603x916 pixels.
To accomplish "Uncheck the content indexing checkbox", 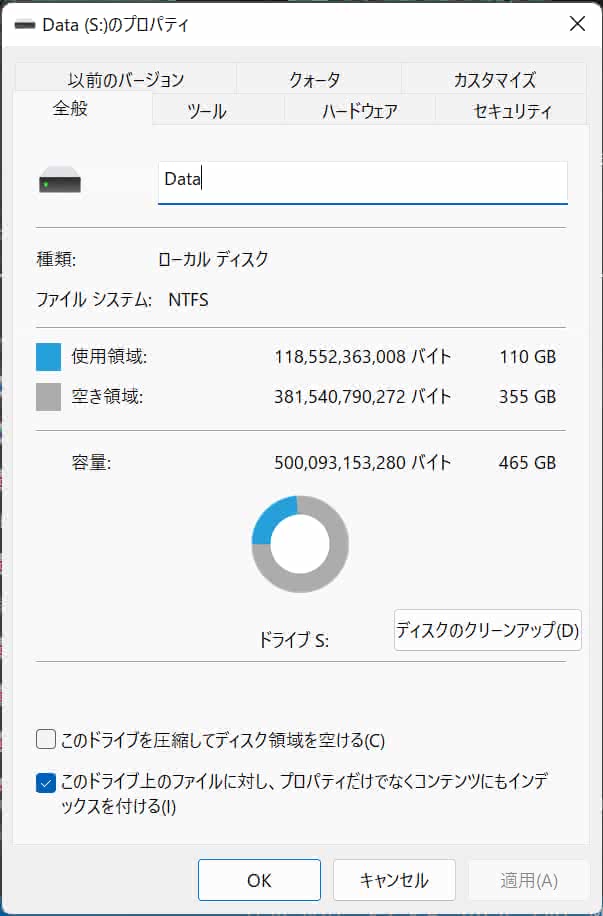I will (46, 783).
